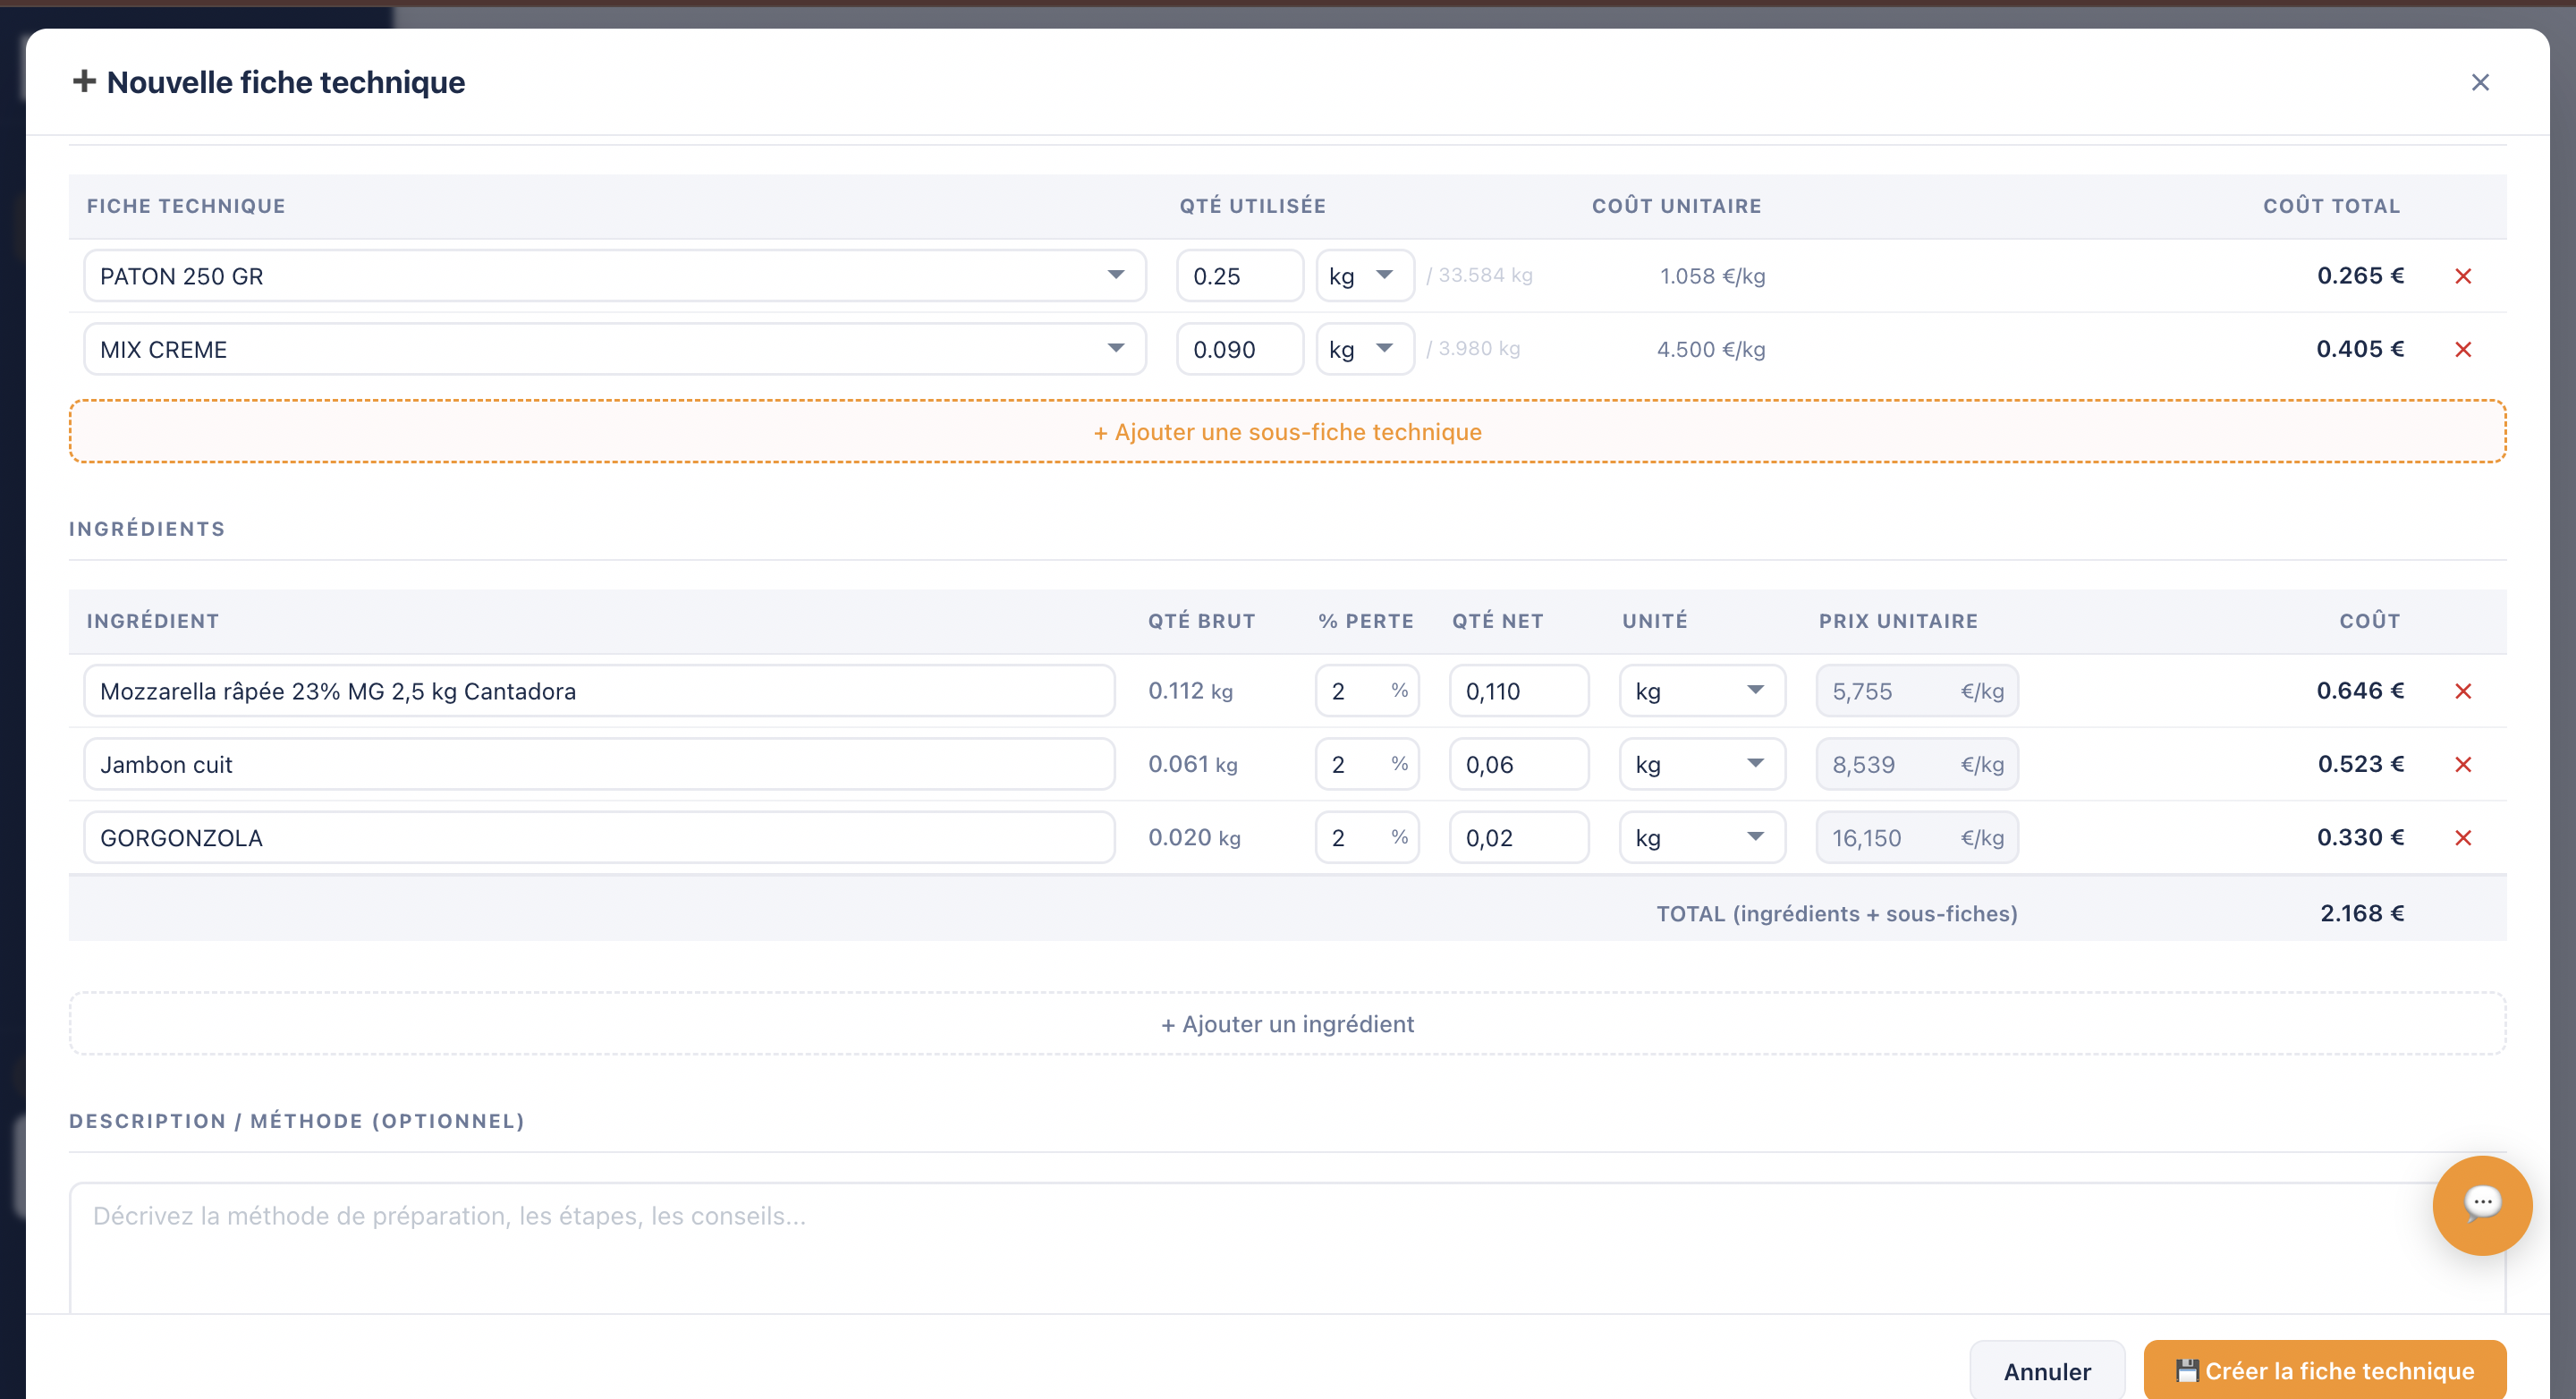2576x1399 pixels.
Task: Delete the Mozzarella râpée ingredient row
Action: point(2462,691)
